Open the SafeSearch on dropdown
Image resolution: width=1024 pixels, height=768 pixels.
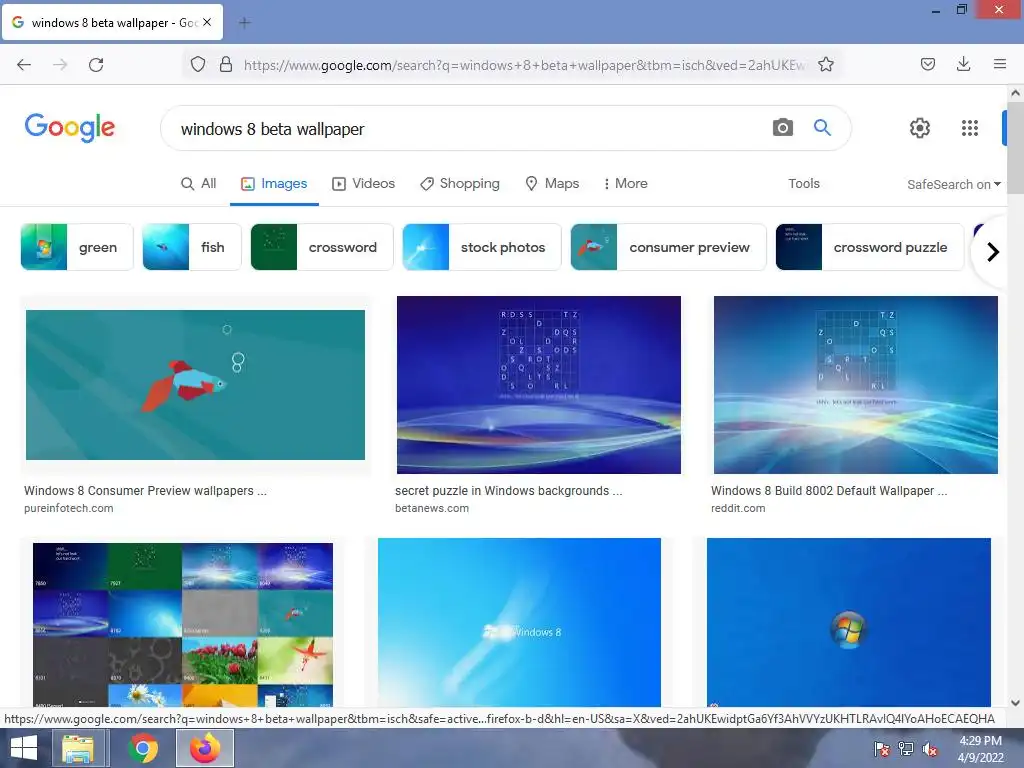(x=953, y=184)
